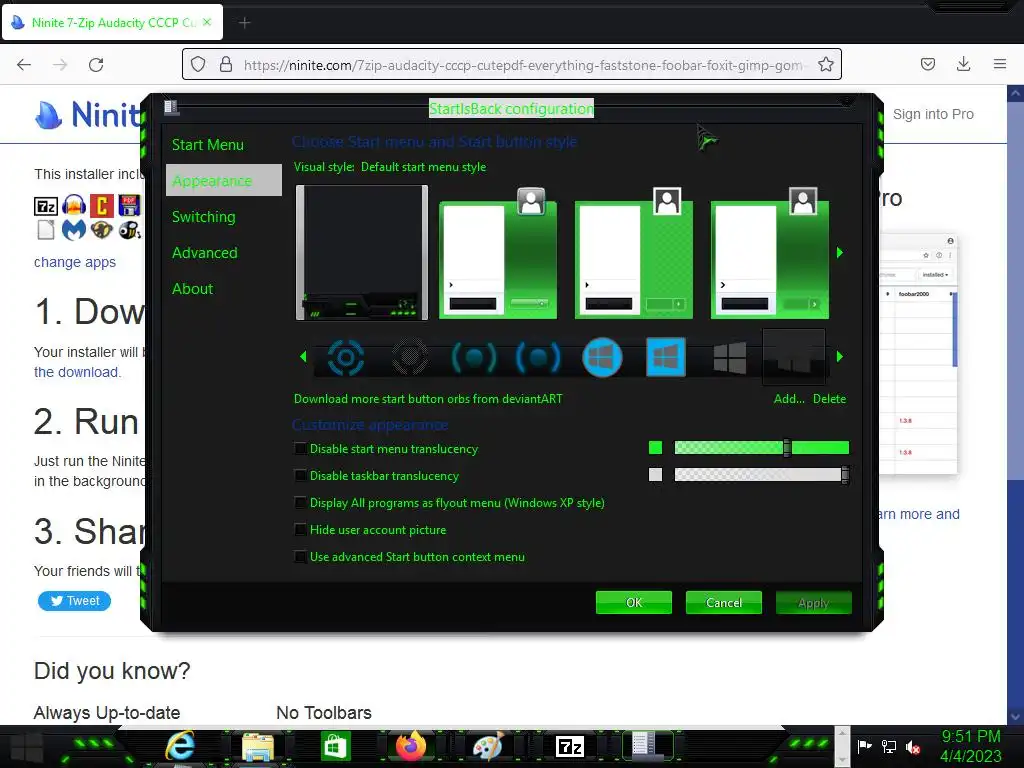This screenshot has width=1024, height=768.
Task: Show previous start button orbs
Action: coord(303,357)
